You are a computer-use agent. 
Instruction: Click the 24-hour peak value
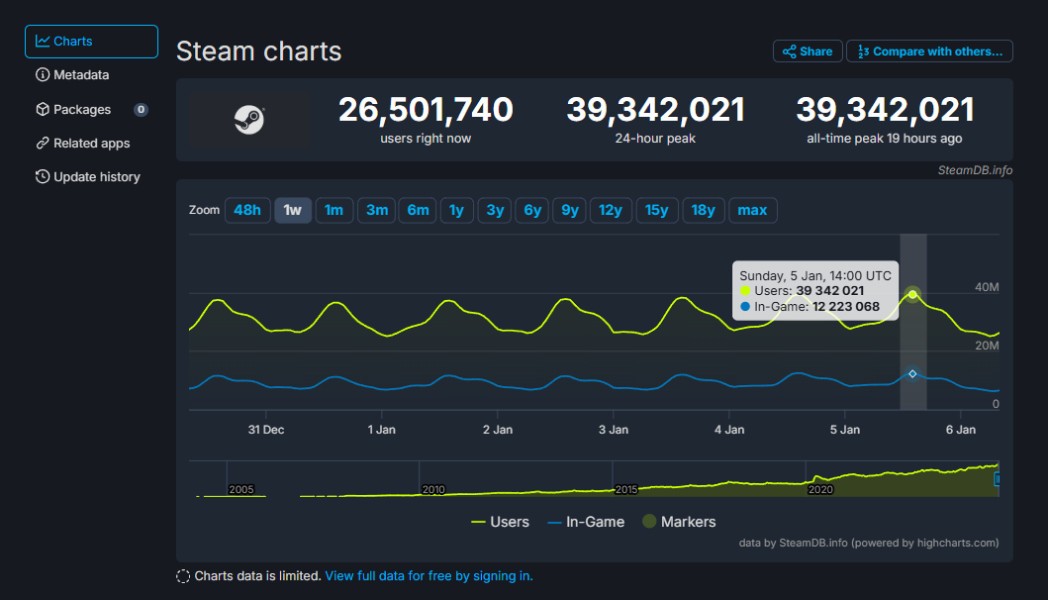(656, 110)
